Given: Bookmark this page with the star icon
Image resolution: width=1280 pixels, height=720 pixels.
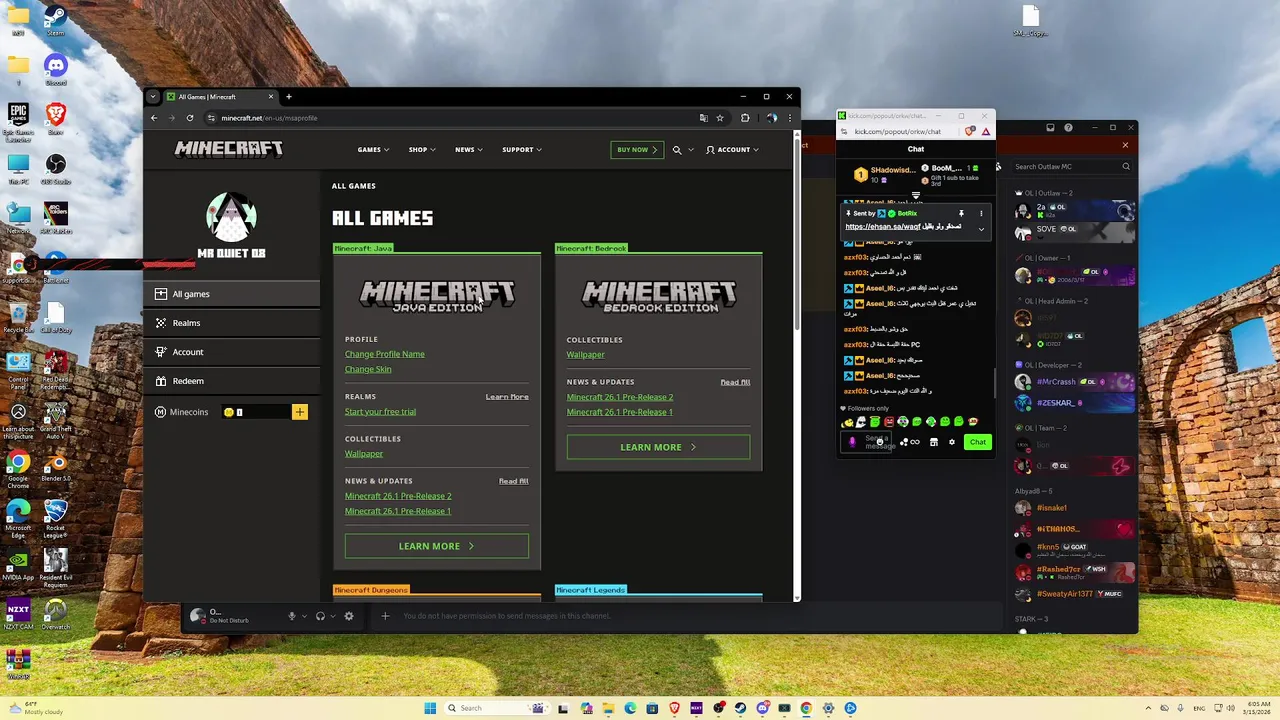Looking at the screenshot, I should [719, 118].
